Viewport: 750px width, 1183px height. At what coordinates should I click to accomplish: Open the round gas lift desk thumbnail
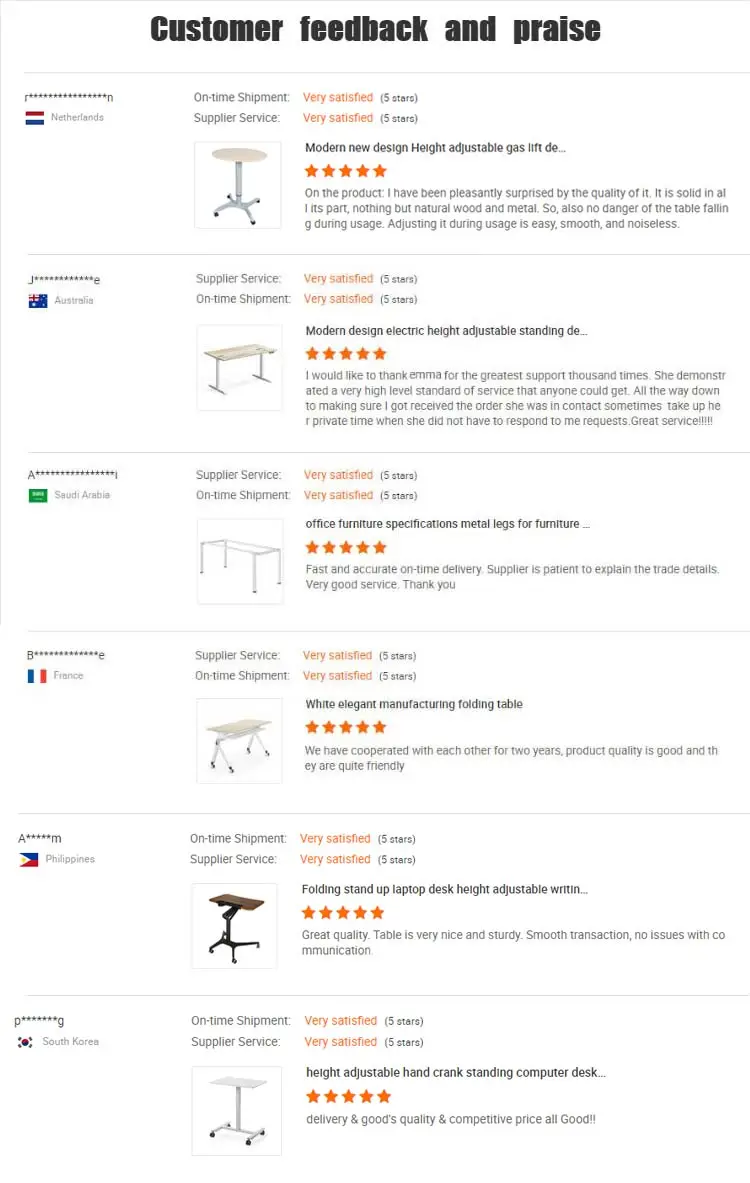pos(238,185)
